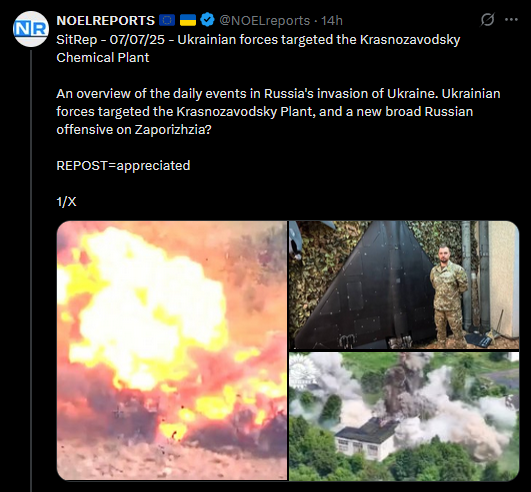Open the NR profile avatar

(x=31, y=29)
